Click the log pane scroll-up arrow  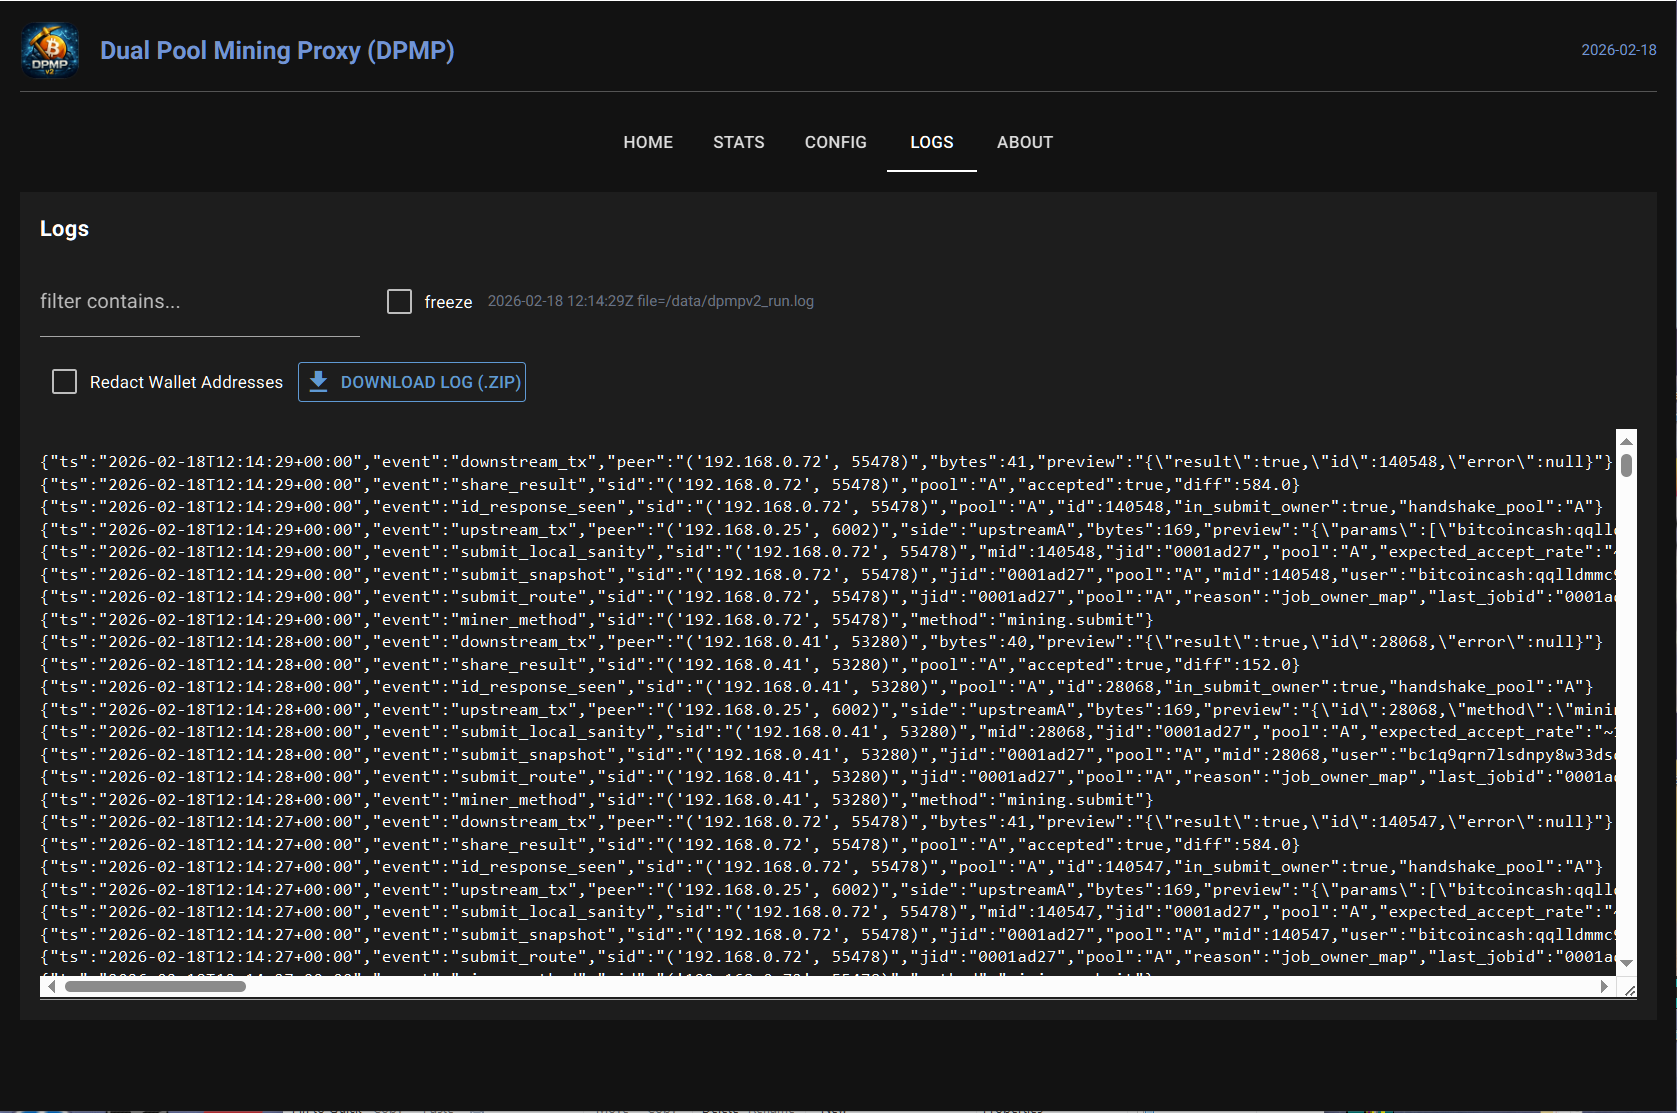[x=1626, y=441]
